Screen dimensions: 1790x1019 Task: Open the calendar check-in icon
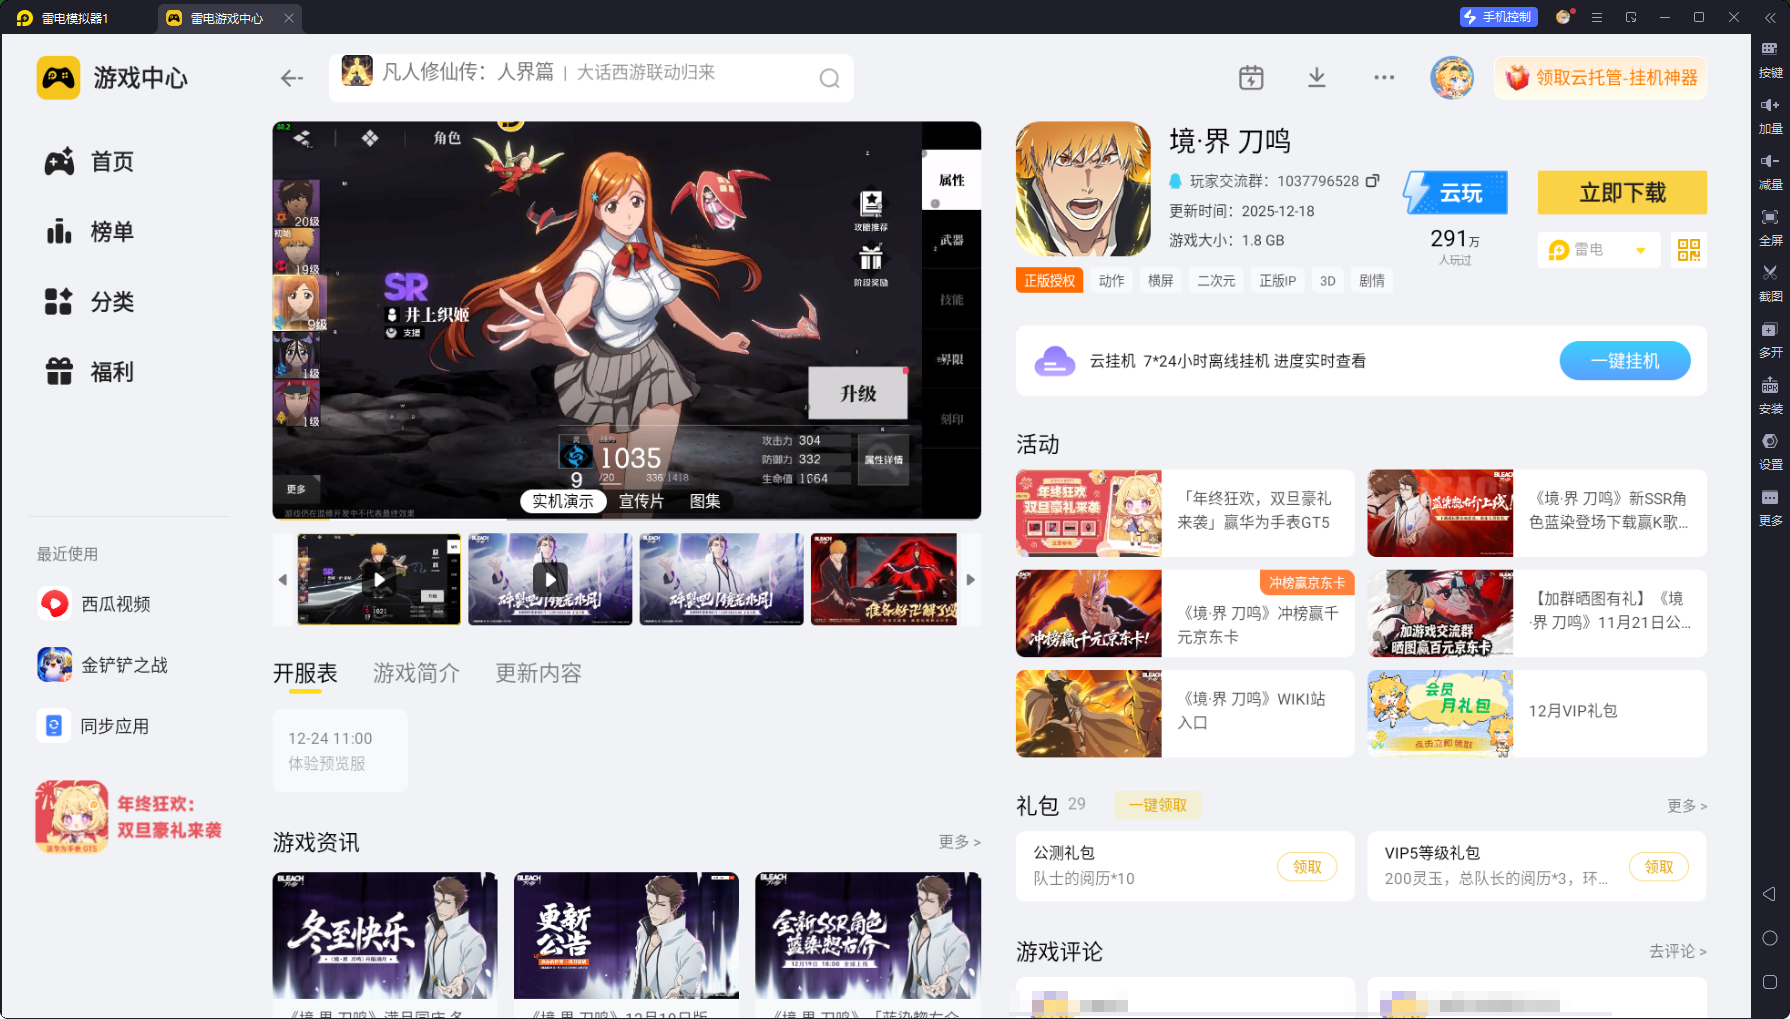coord(1251,78)
